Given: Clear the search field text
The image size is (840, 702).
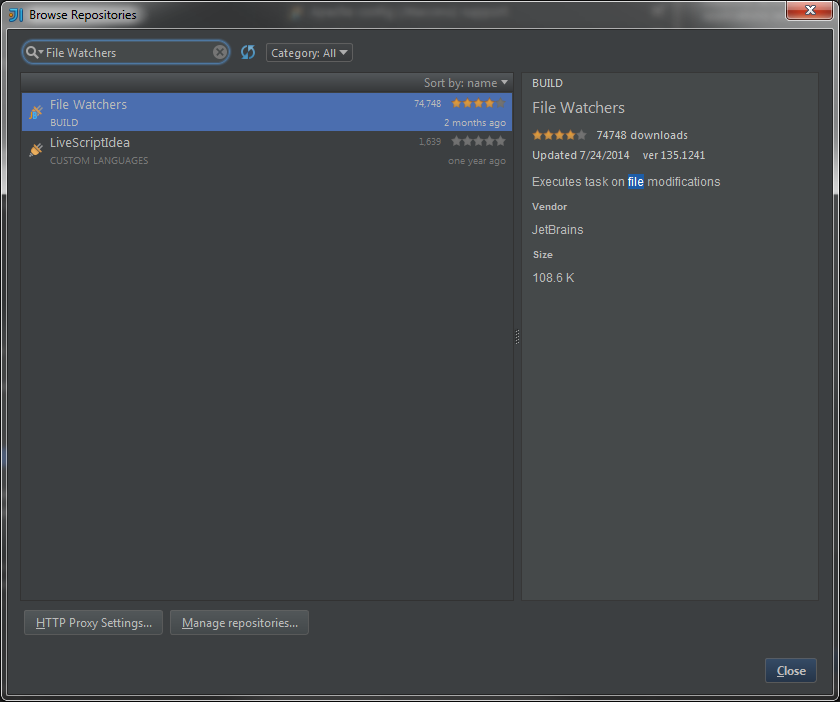Looking at the screenshot, I should tap(220, 52).
